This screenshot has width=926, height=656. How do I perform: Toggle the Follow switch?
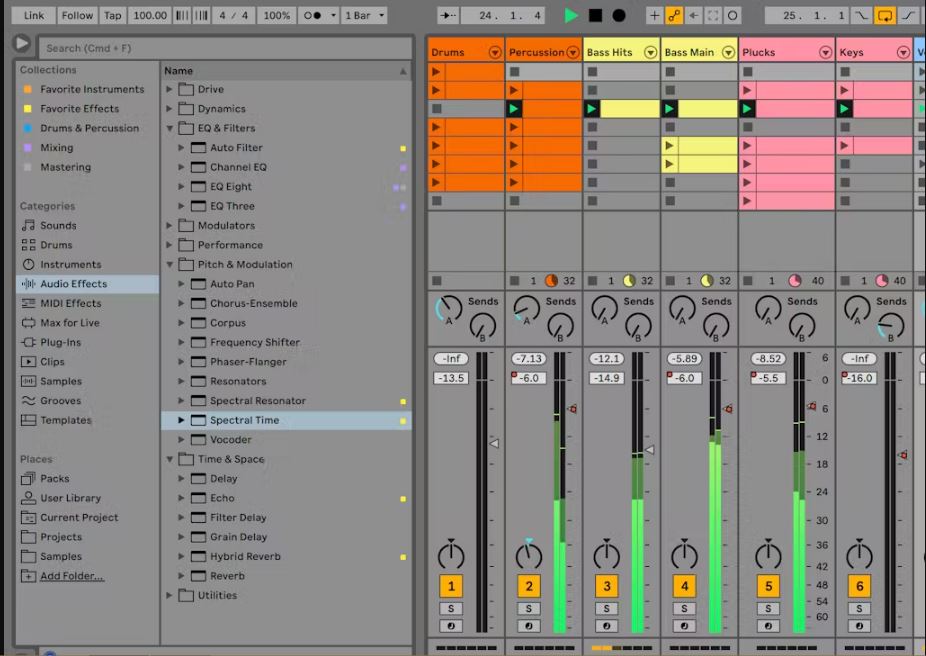point(77,15)
